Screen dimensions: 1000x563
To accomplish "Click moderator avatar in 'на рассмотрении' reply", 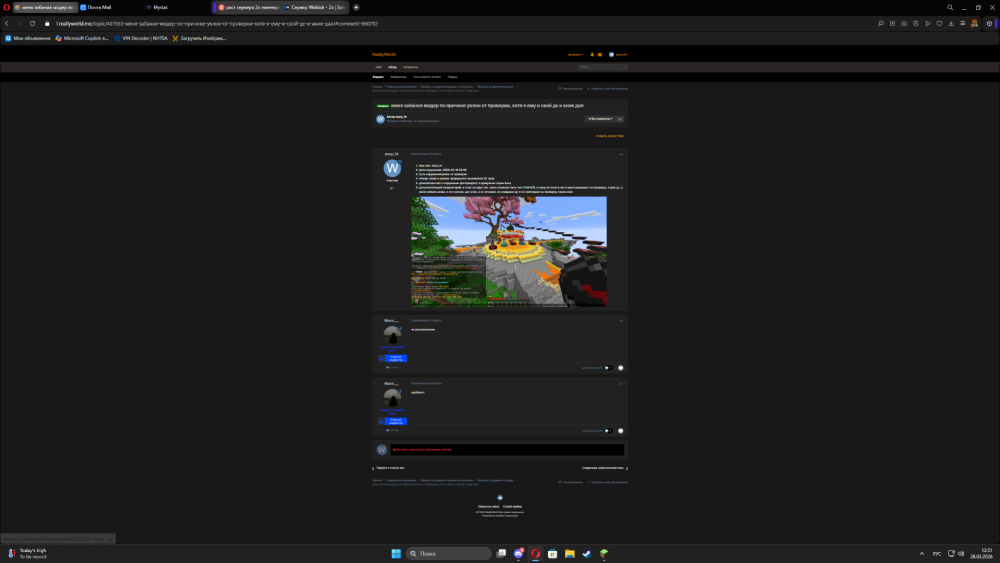I will 392,334.
